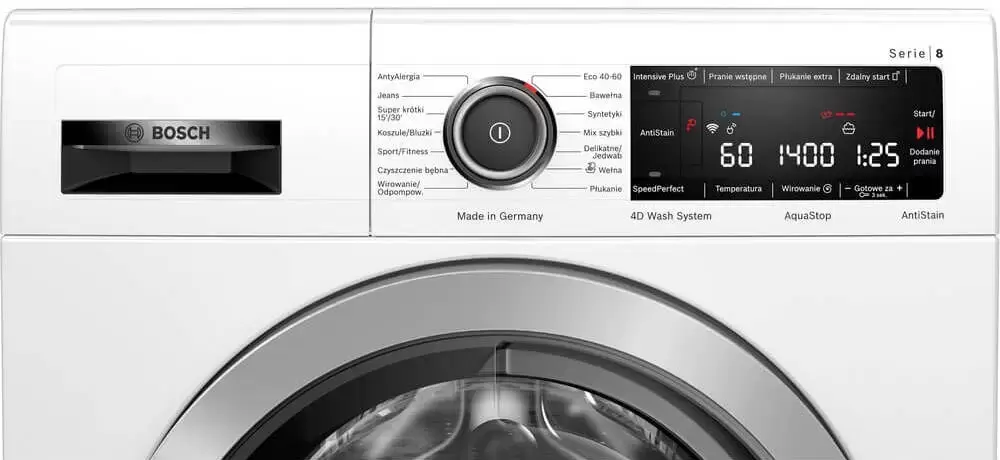
Task: Select the Eco 40-60 programme label
Action: click(x=602, y=76)
